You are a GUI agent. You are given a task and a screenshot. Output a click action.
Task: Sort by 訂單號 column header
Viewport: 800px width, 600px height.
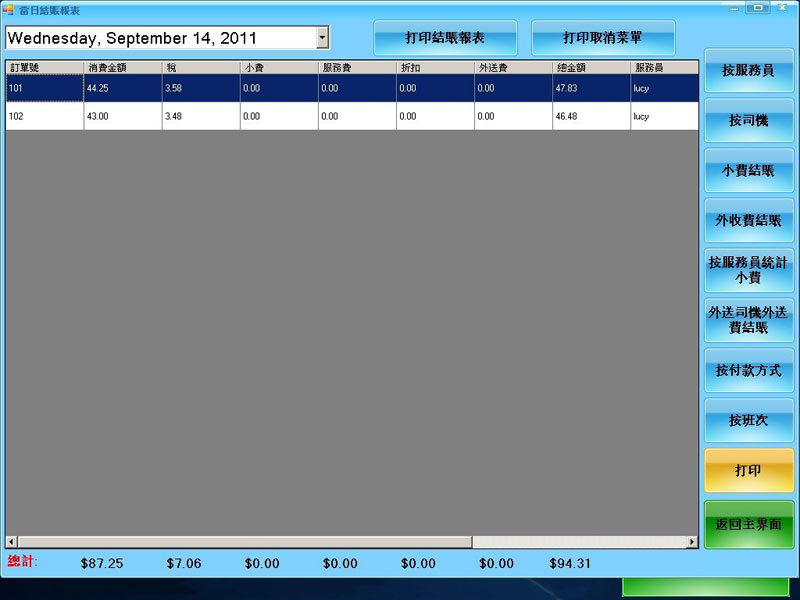point(44,68)
